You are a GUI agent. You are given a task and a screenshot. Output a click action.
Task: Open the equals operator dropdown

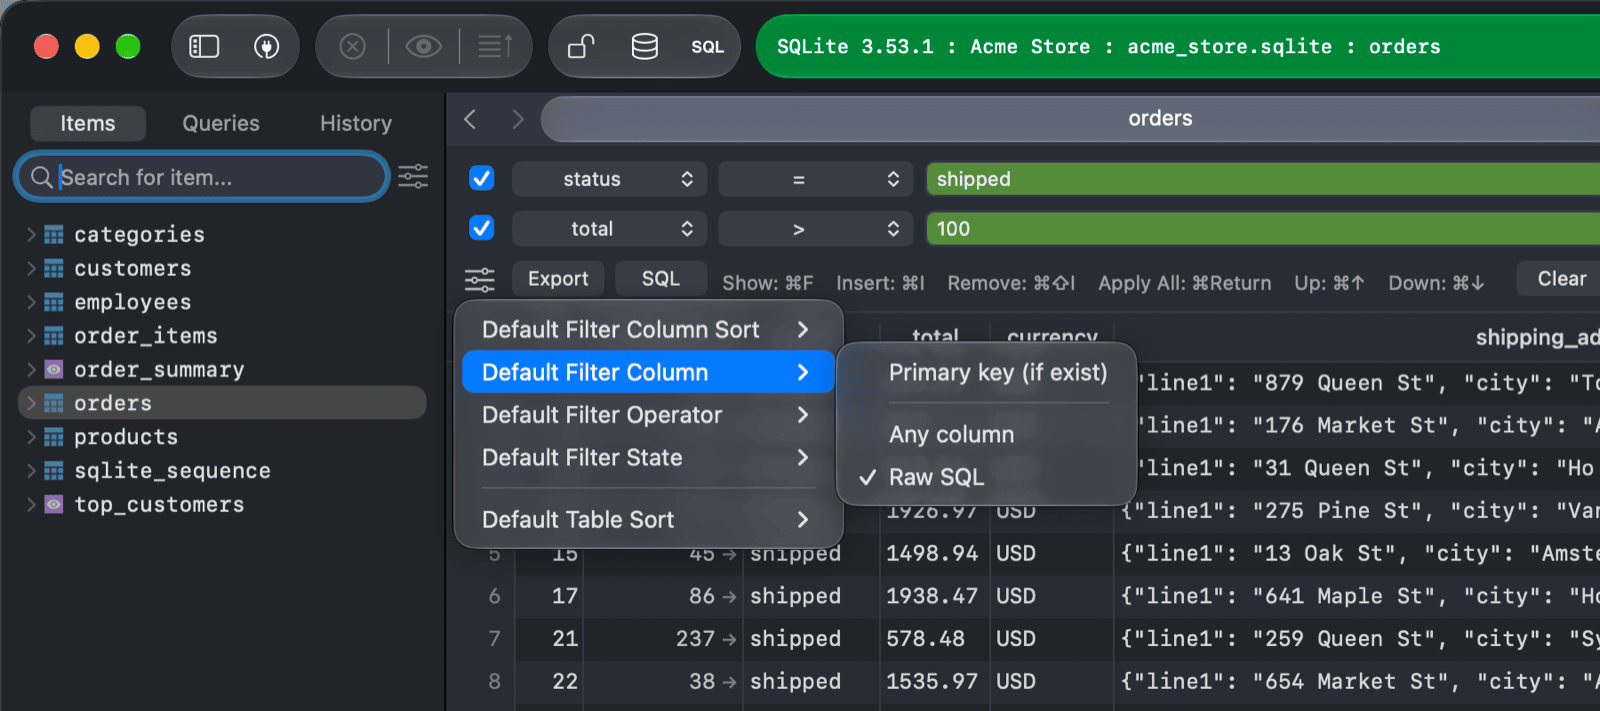click(816, 179)
